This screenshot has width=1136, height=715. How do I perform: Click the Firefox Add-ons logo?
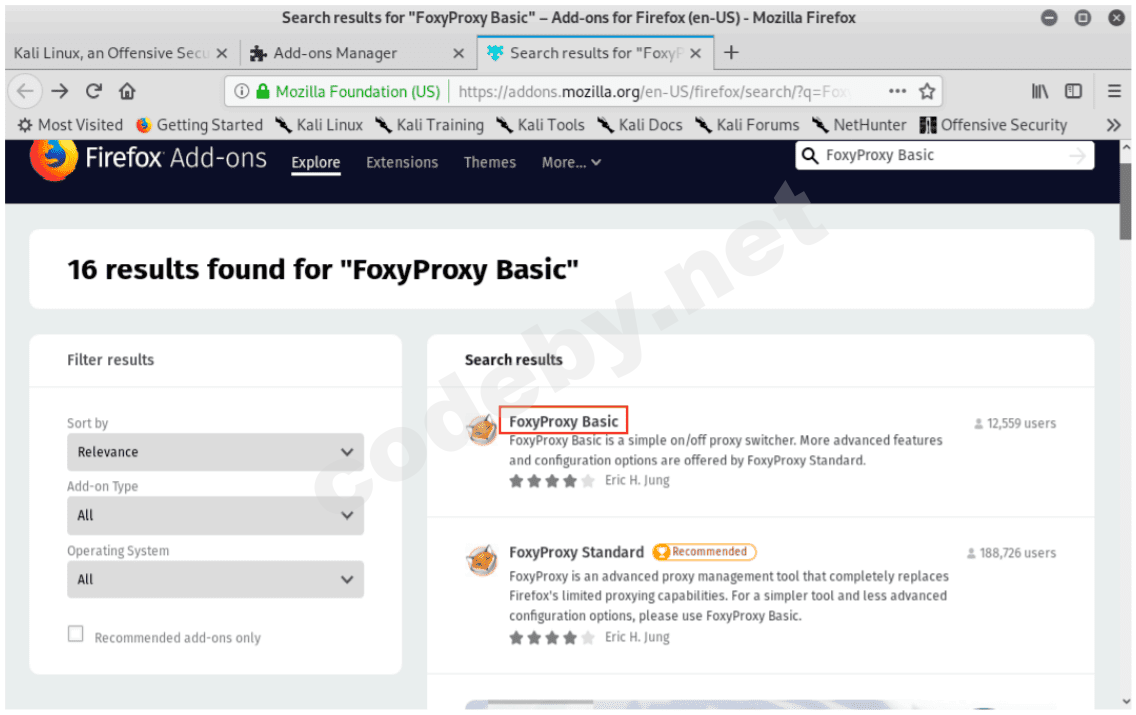point(149,158)
